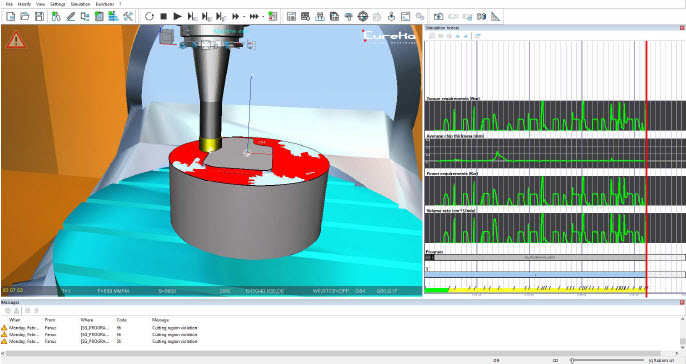This screenshot has height=364, width=686.
Task: Open the Functions menu
Action: 105,4
